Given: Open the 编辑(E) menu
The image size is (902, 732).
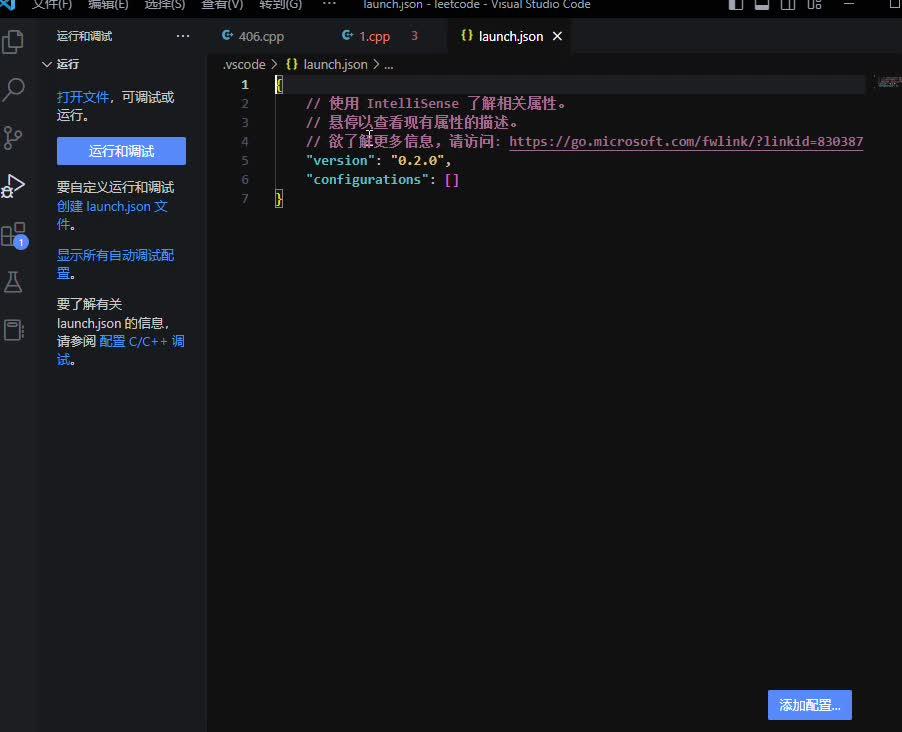Looking at the screenshot, I should 108,5.
